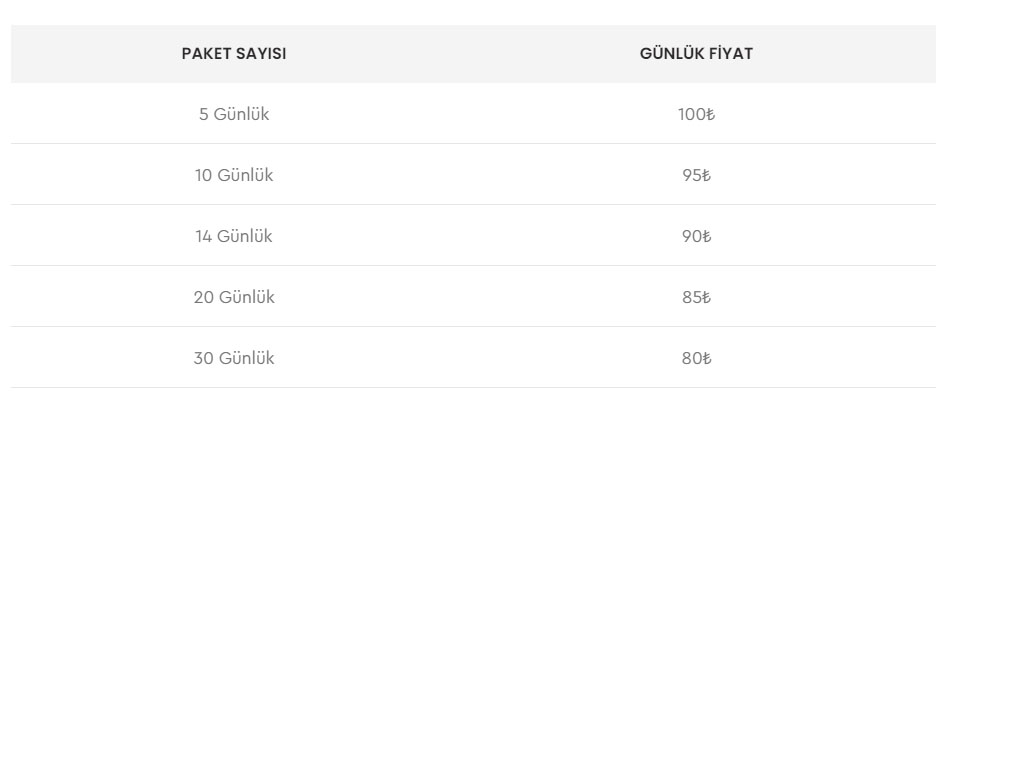Click the GÜNLÜK FİYAT column header
Screen dimensions: 1024x768
[x=696, y=54]
